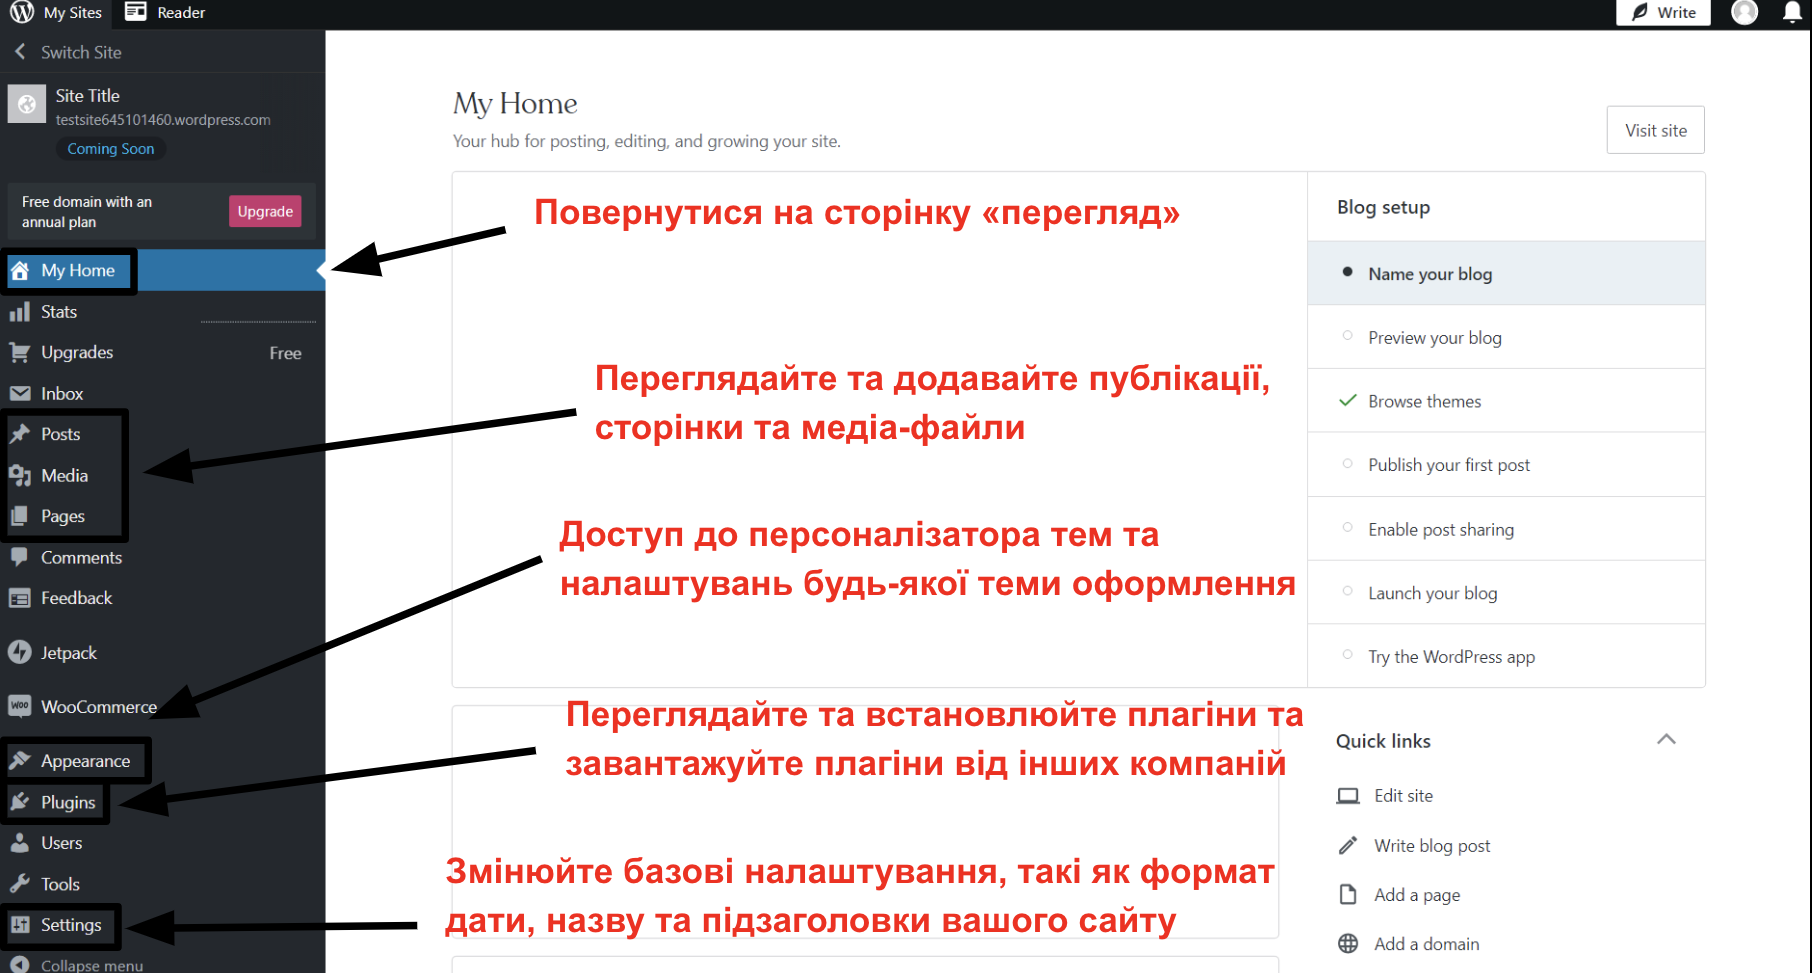
Task: Click the Jetpack icon in sidebar
Action: pyautogui.click(x=20, y=652)
